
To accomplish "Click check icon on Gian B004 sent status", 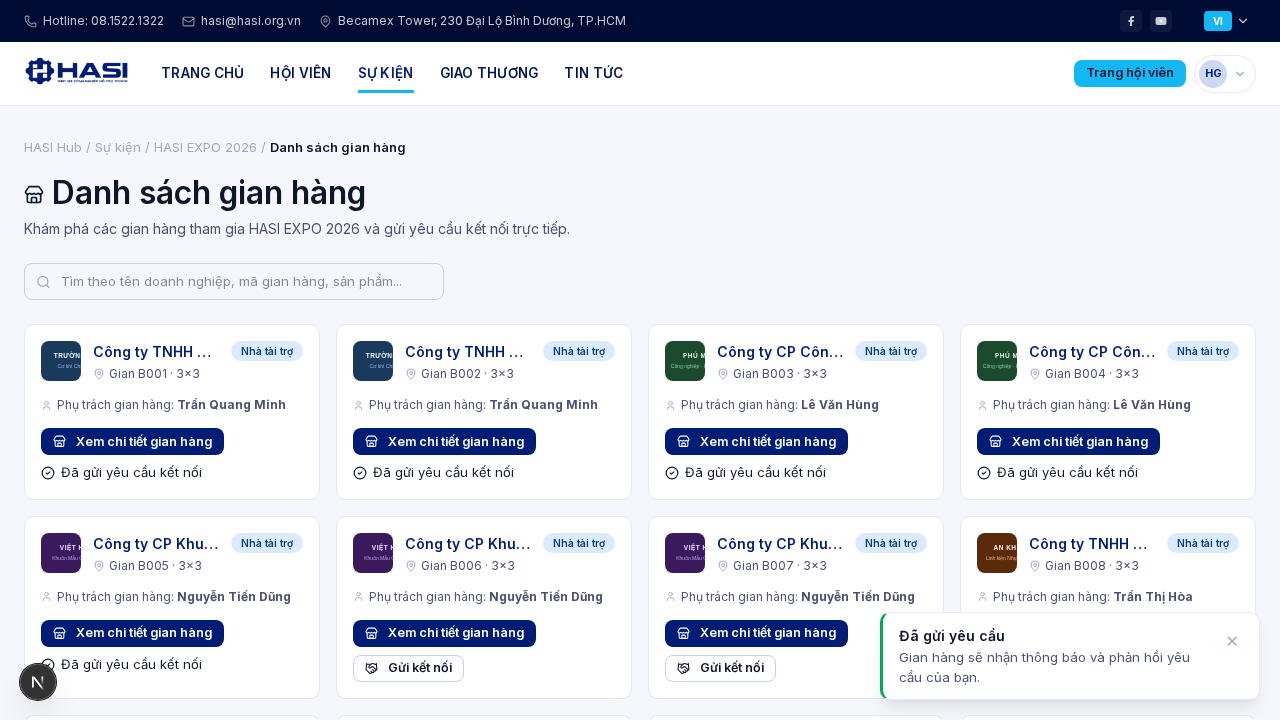I will (x=984, y=473).
